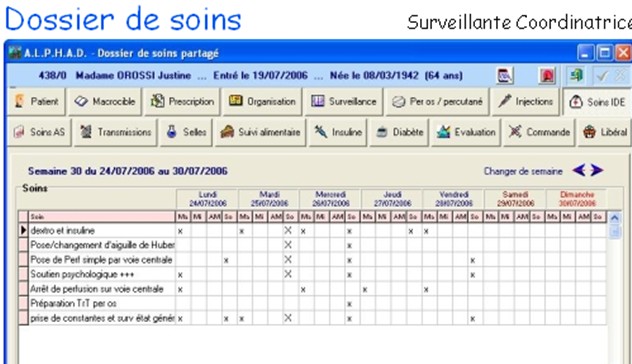Open the Soins AS tab

click(x=40, y=132)
